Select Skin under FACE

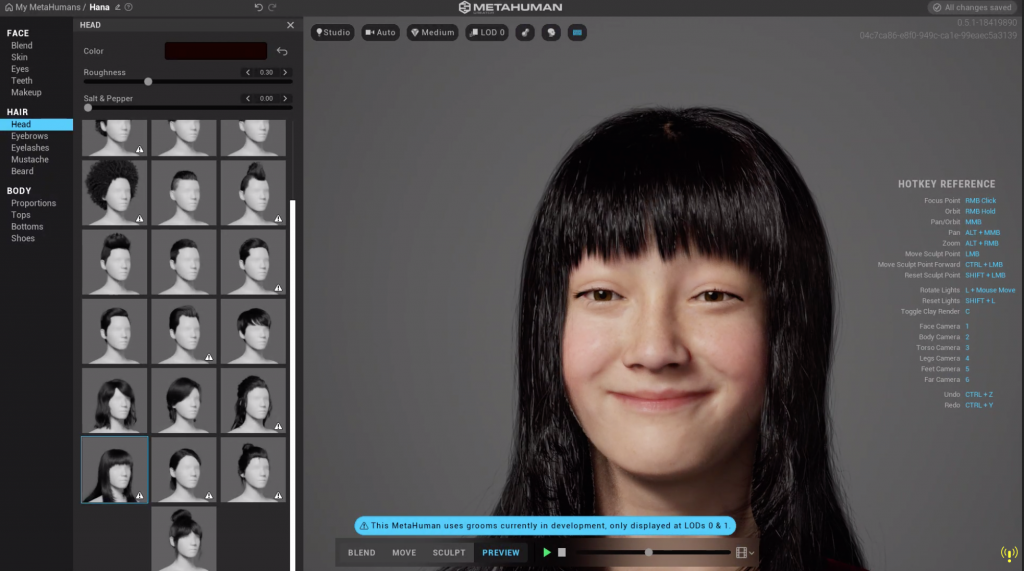coord(19,57)
